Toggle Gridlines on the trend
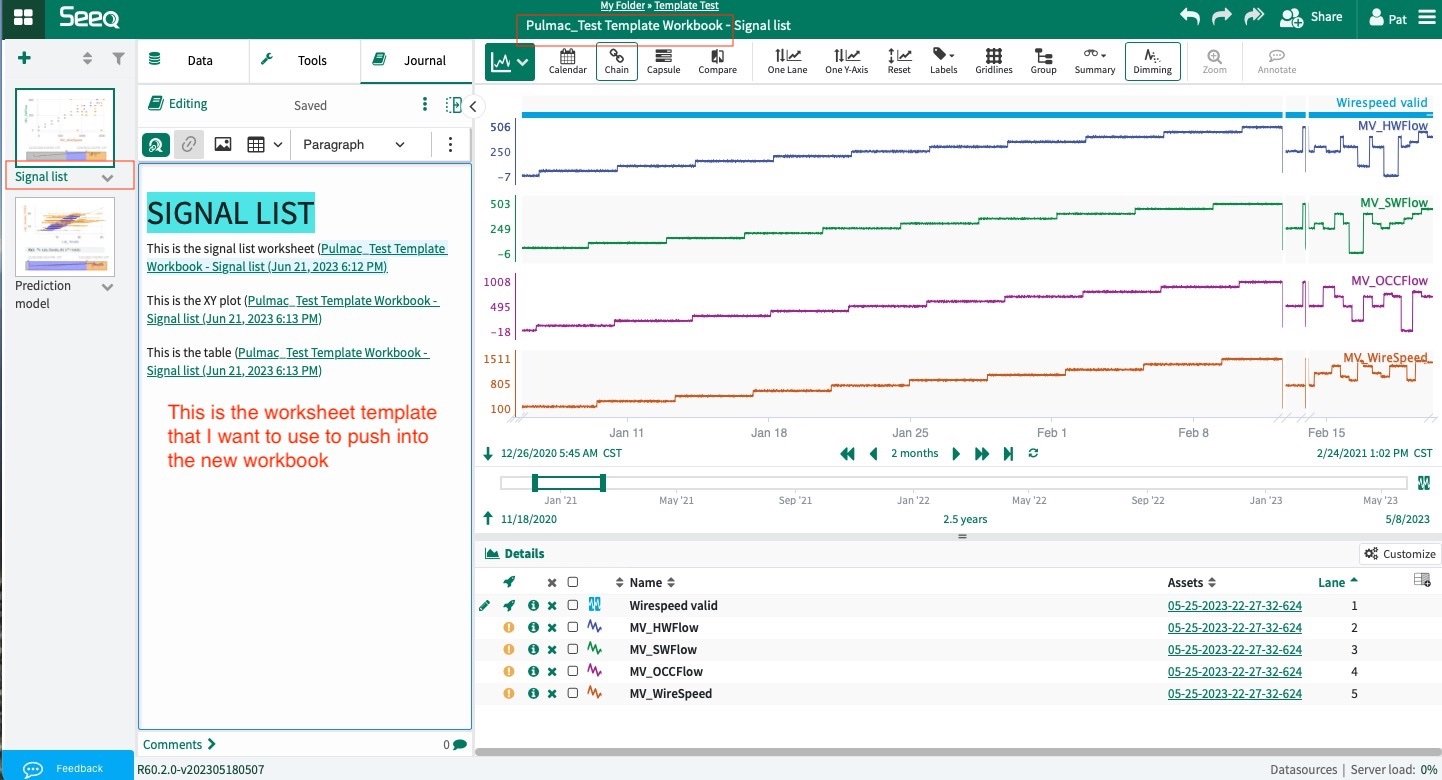The image size is (1442, 780). (x=993, y=61)
